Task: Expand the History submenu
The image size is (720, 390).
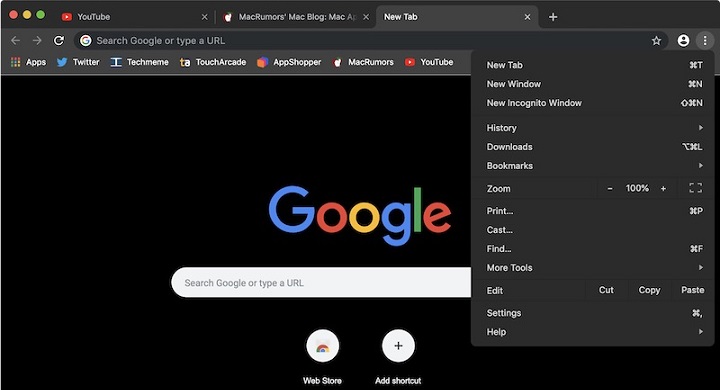Action: click(x=592, y=128)
